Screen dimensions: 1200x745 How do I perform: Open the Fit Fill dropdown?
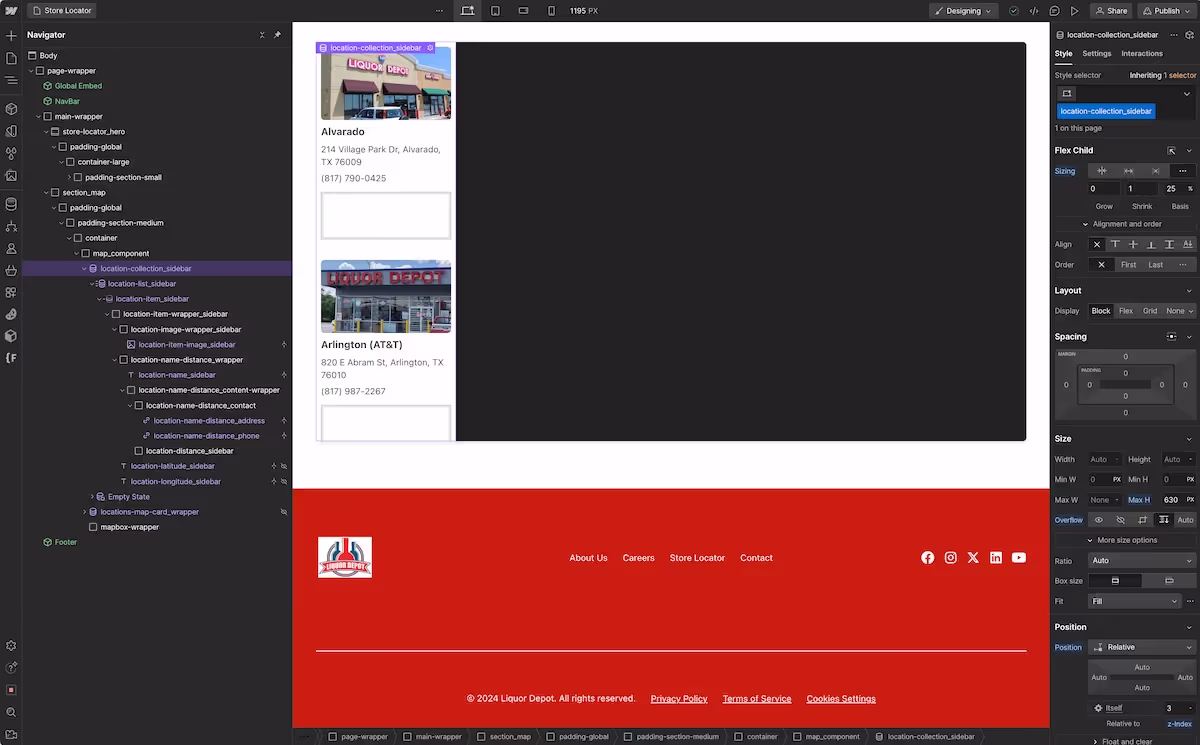[x=1135, y=601]
